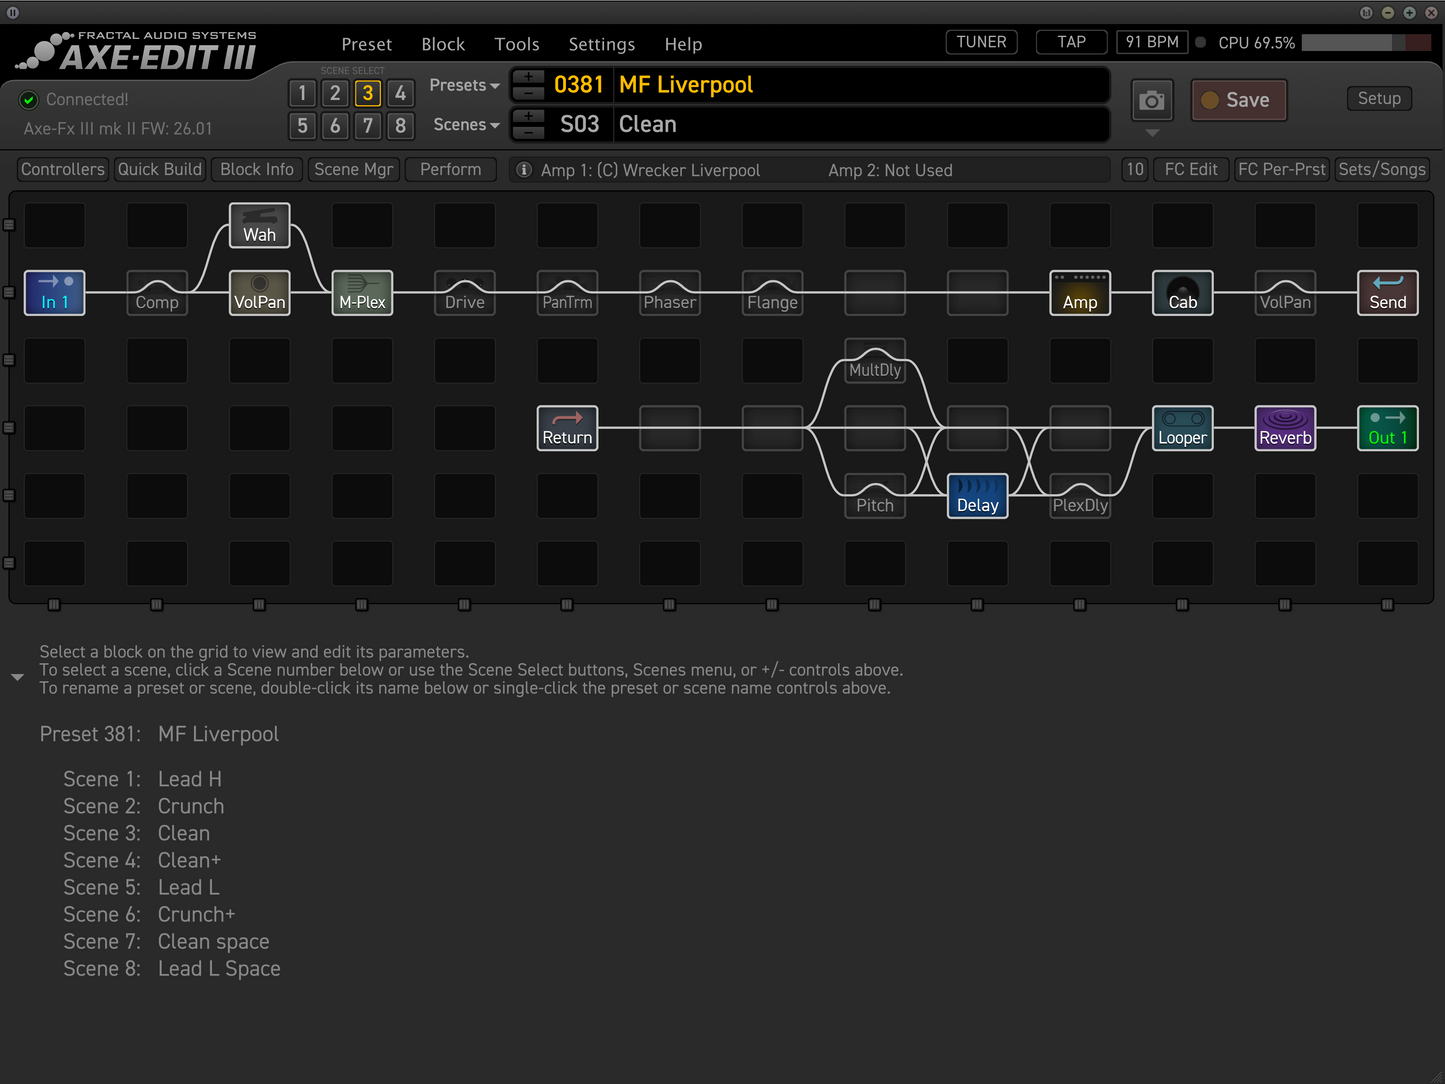The image size is (1445, 1084).
Task: Open the Settings menu
Action: tap(601, 44)
